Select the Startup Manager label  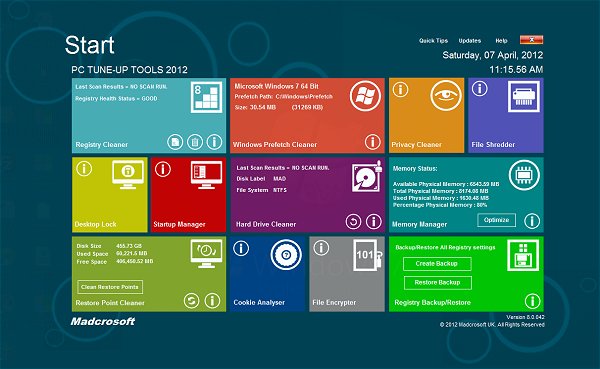[x=179, y=224]
